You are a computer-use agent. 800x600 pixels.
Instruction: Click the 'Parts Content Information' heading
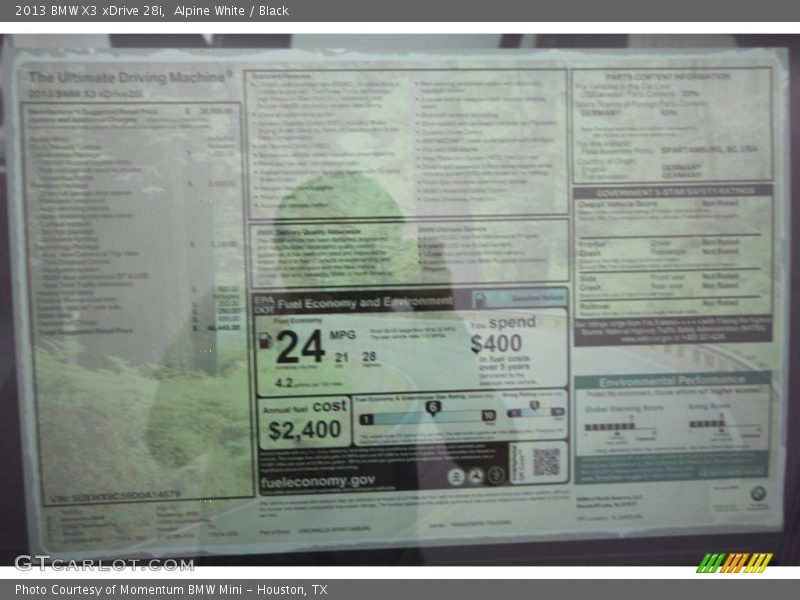tap(668, 77)
